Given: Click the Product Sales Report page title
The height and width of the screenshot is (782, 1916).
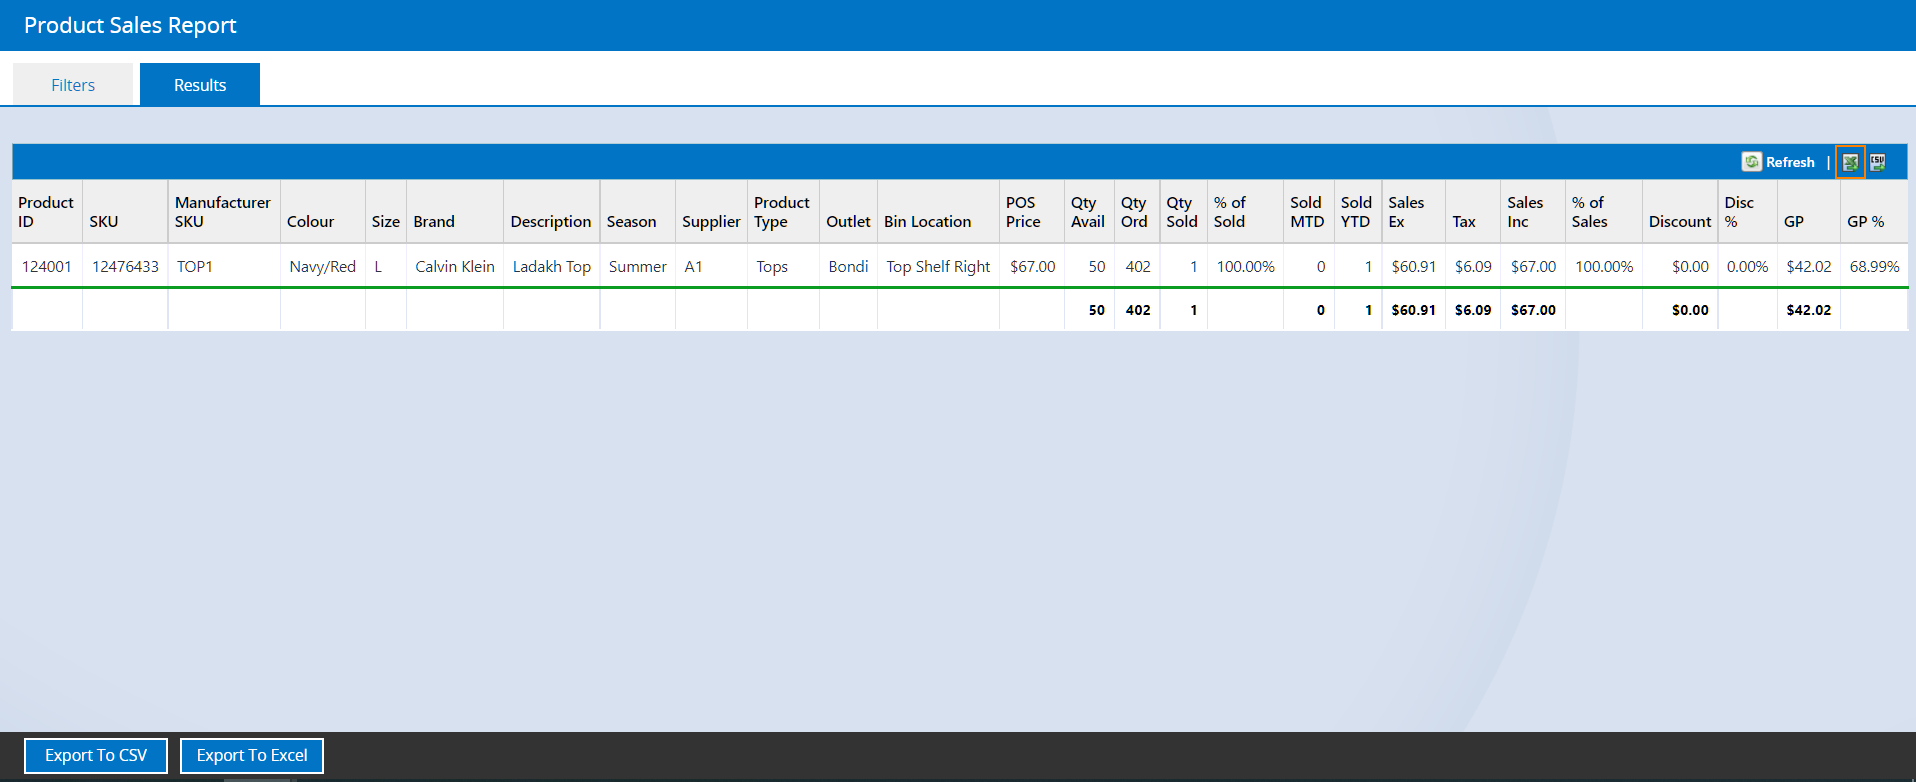Looking at the screenshot, I should tap(130, 25).
